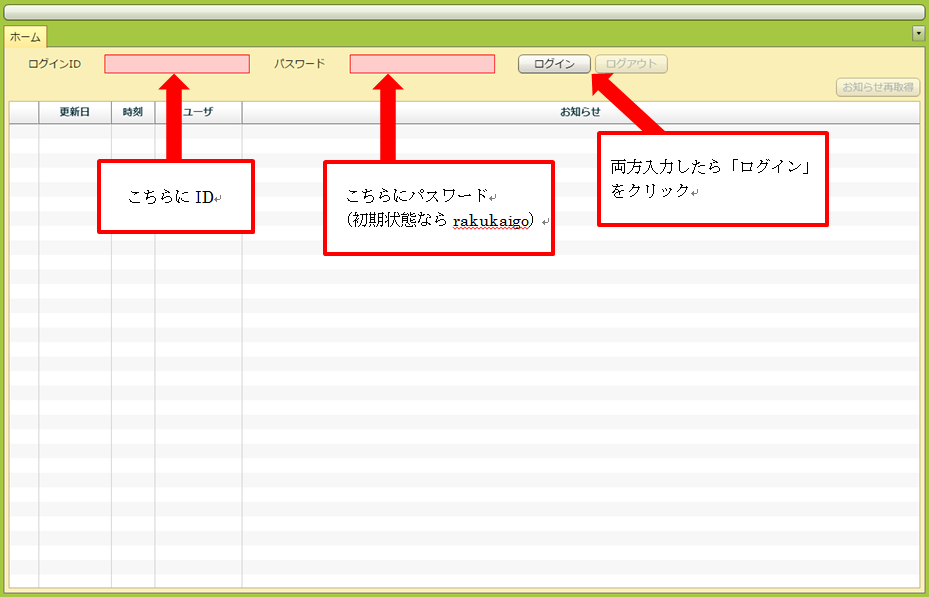This screenshot has width=929, height=597.
Task: Click the お知らせ再取得 button
Action: click(877, 87)
